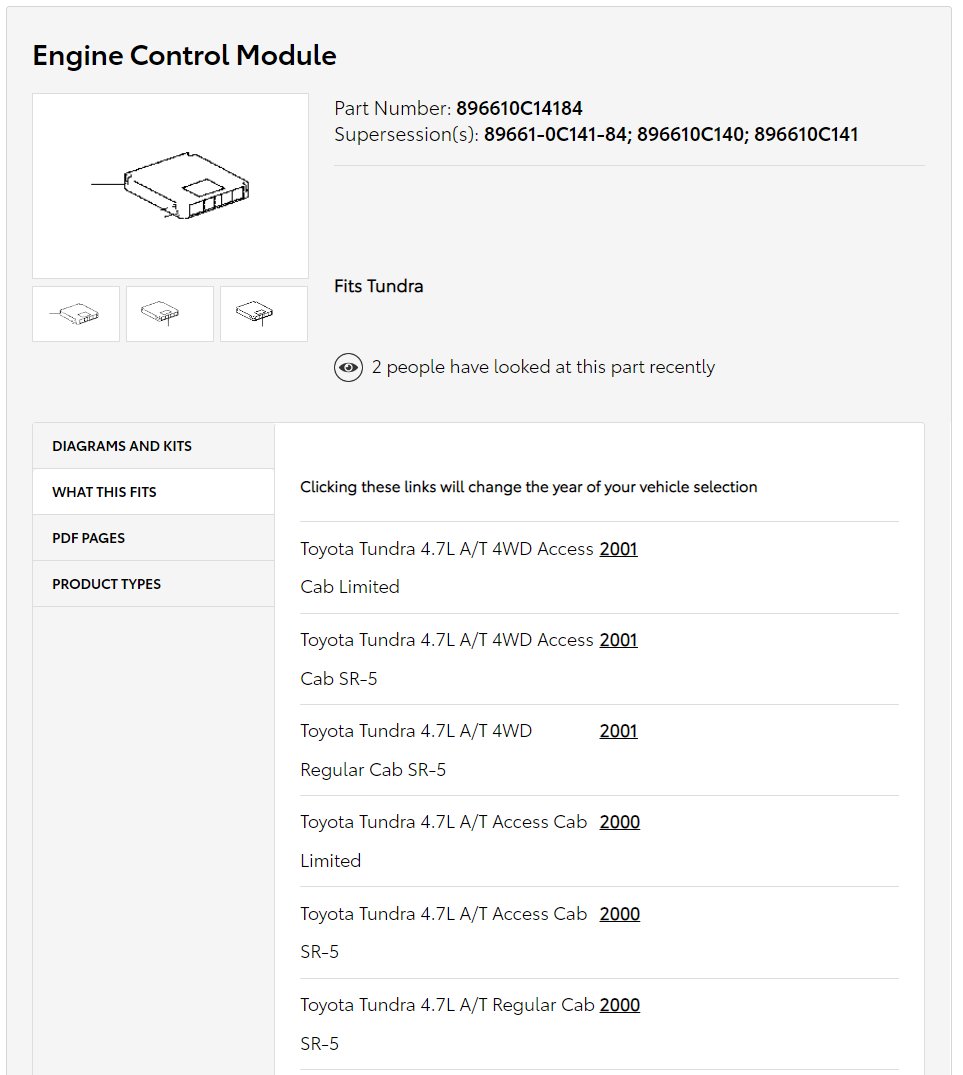This screenshot has width=963, height=1075.
Task: Switch to the What This Fits tab
Action: [x=154, y=492]
